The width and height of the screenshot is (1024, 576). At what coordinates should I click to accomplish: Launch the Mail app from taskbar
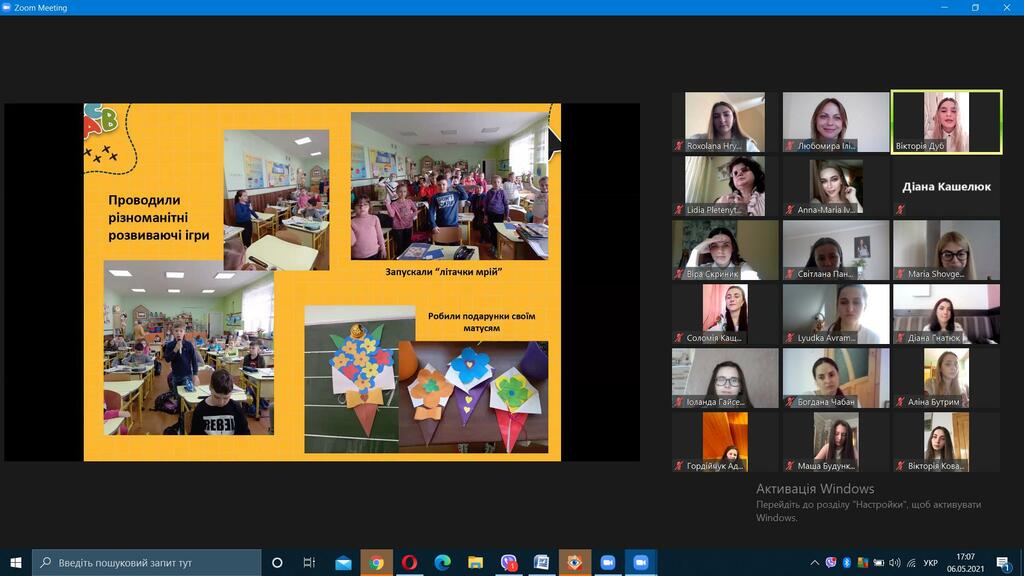tap(343, 562)
